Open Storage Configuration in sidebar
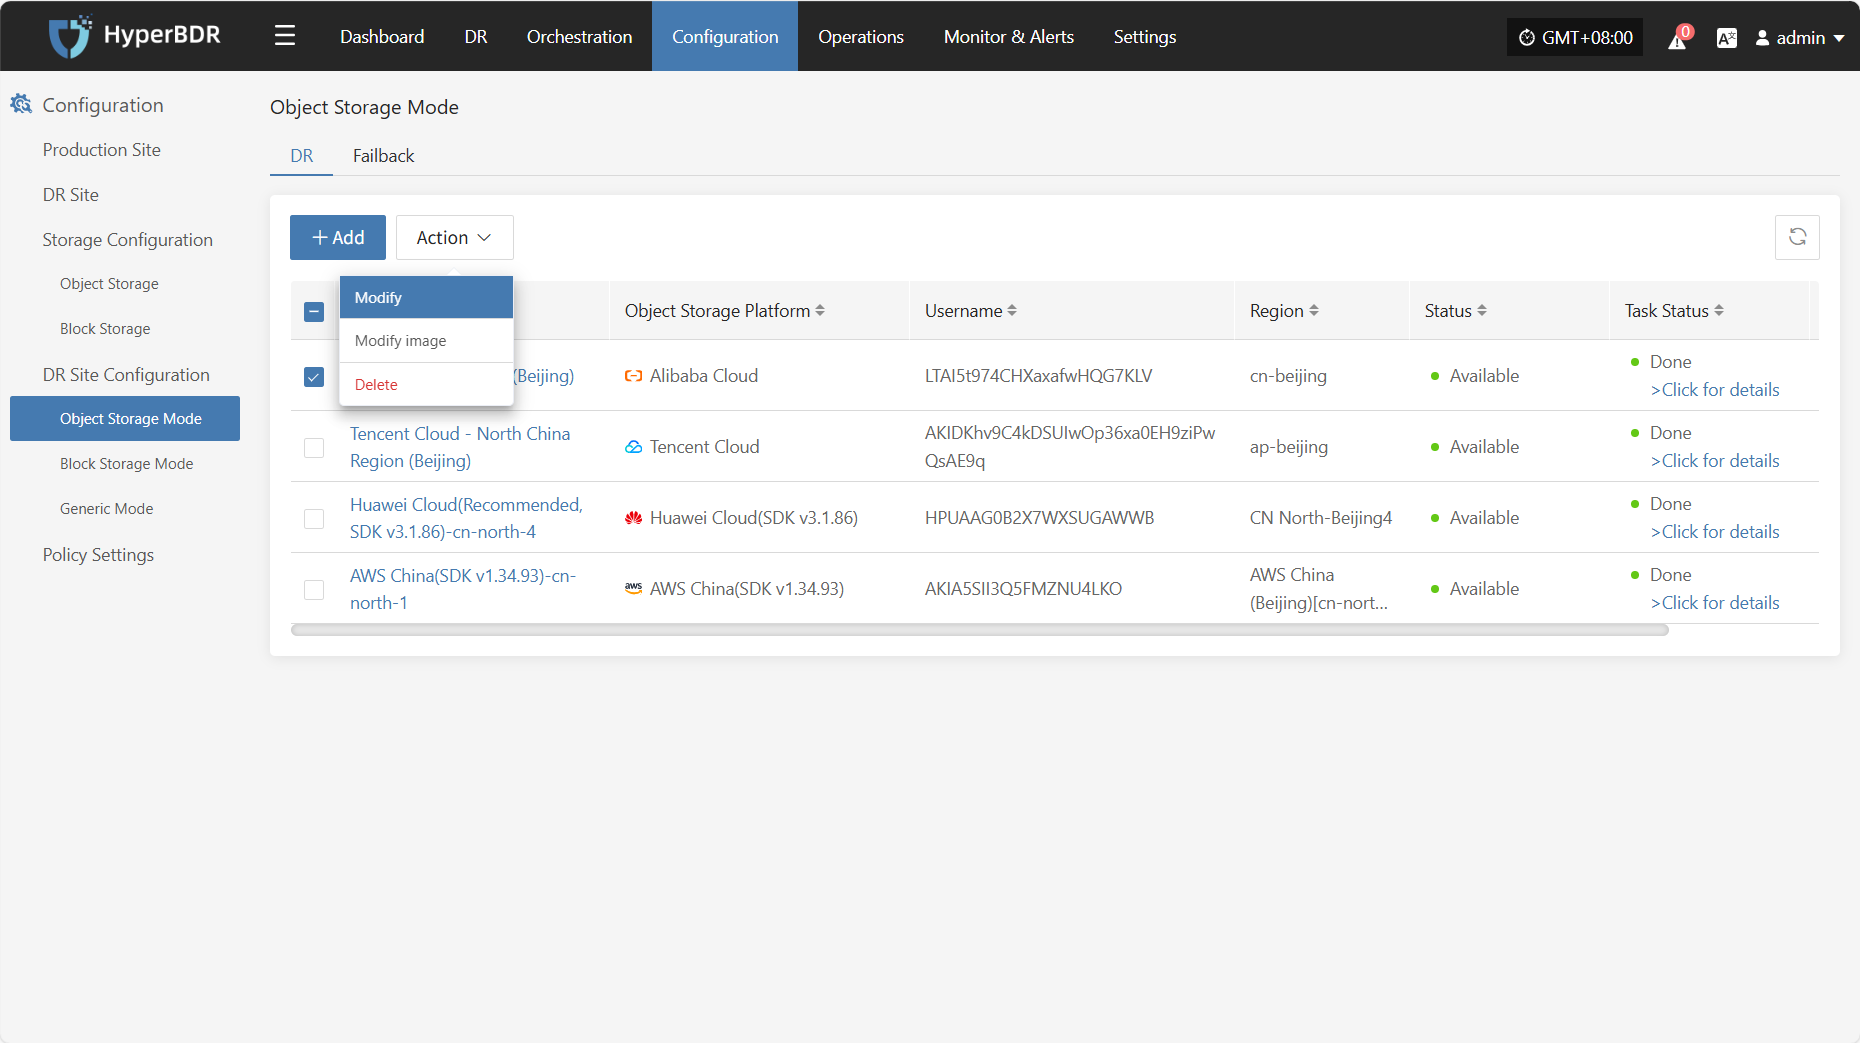 [x=128, y=239]
